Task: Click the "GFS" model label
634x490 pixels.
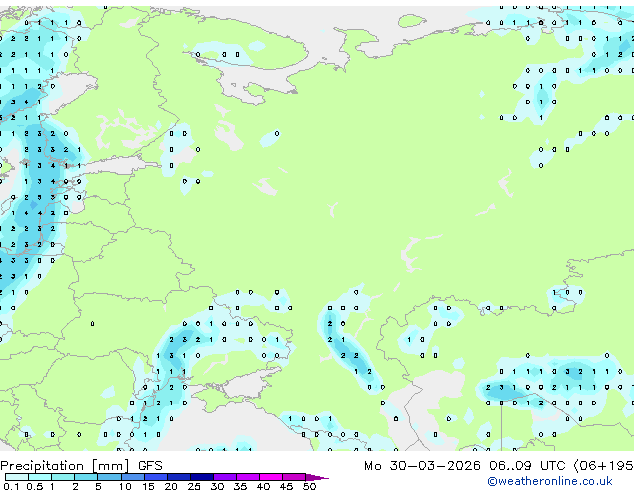Action: pyautogui.click(x=150, y=466)
